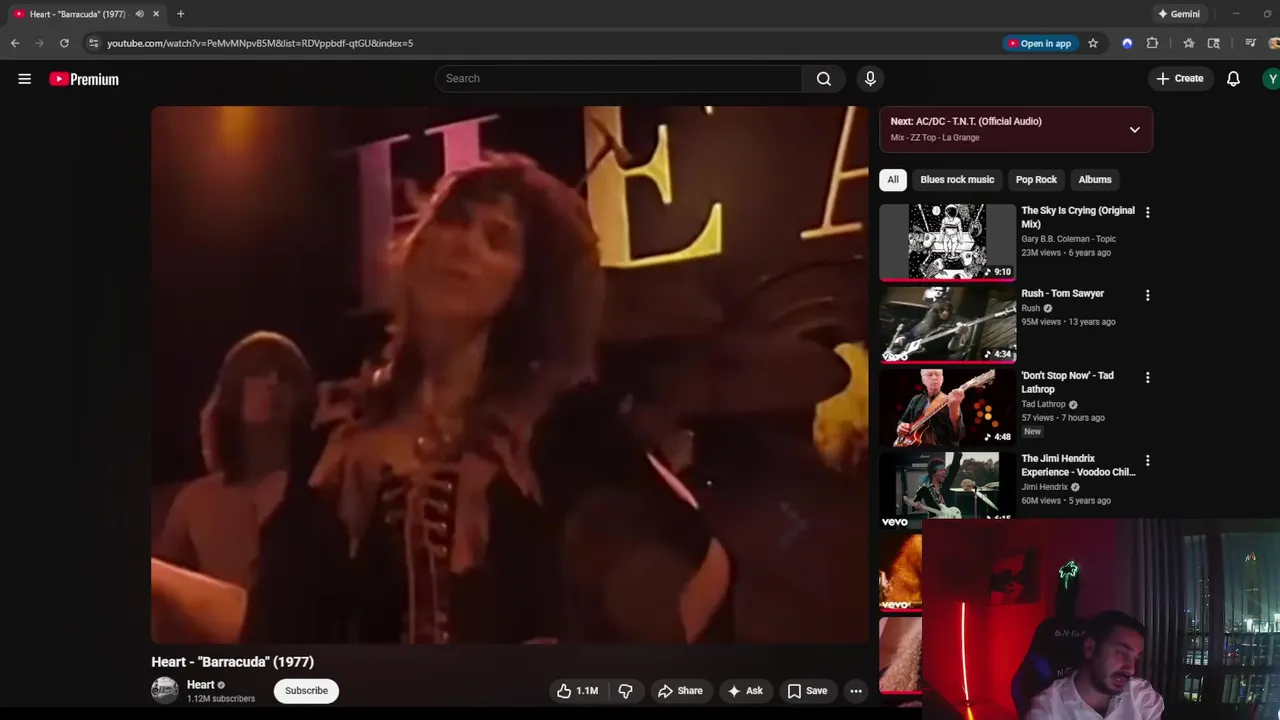
Task: Open the Gemini button in browser
Action: click(1178, 14)
